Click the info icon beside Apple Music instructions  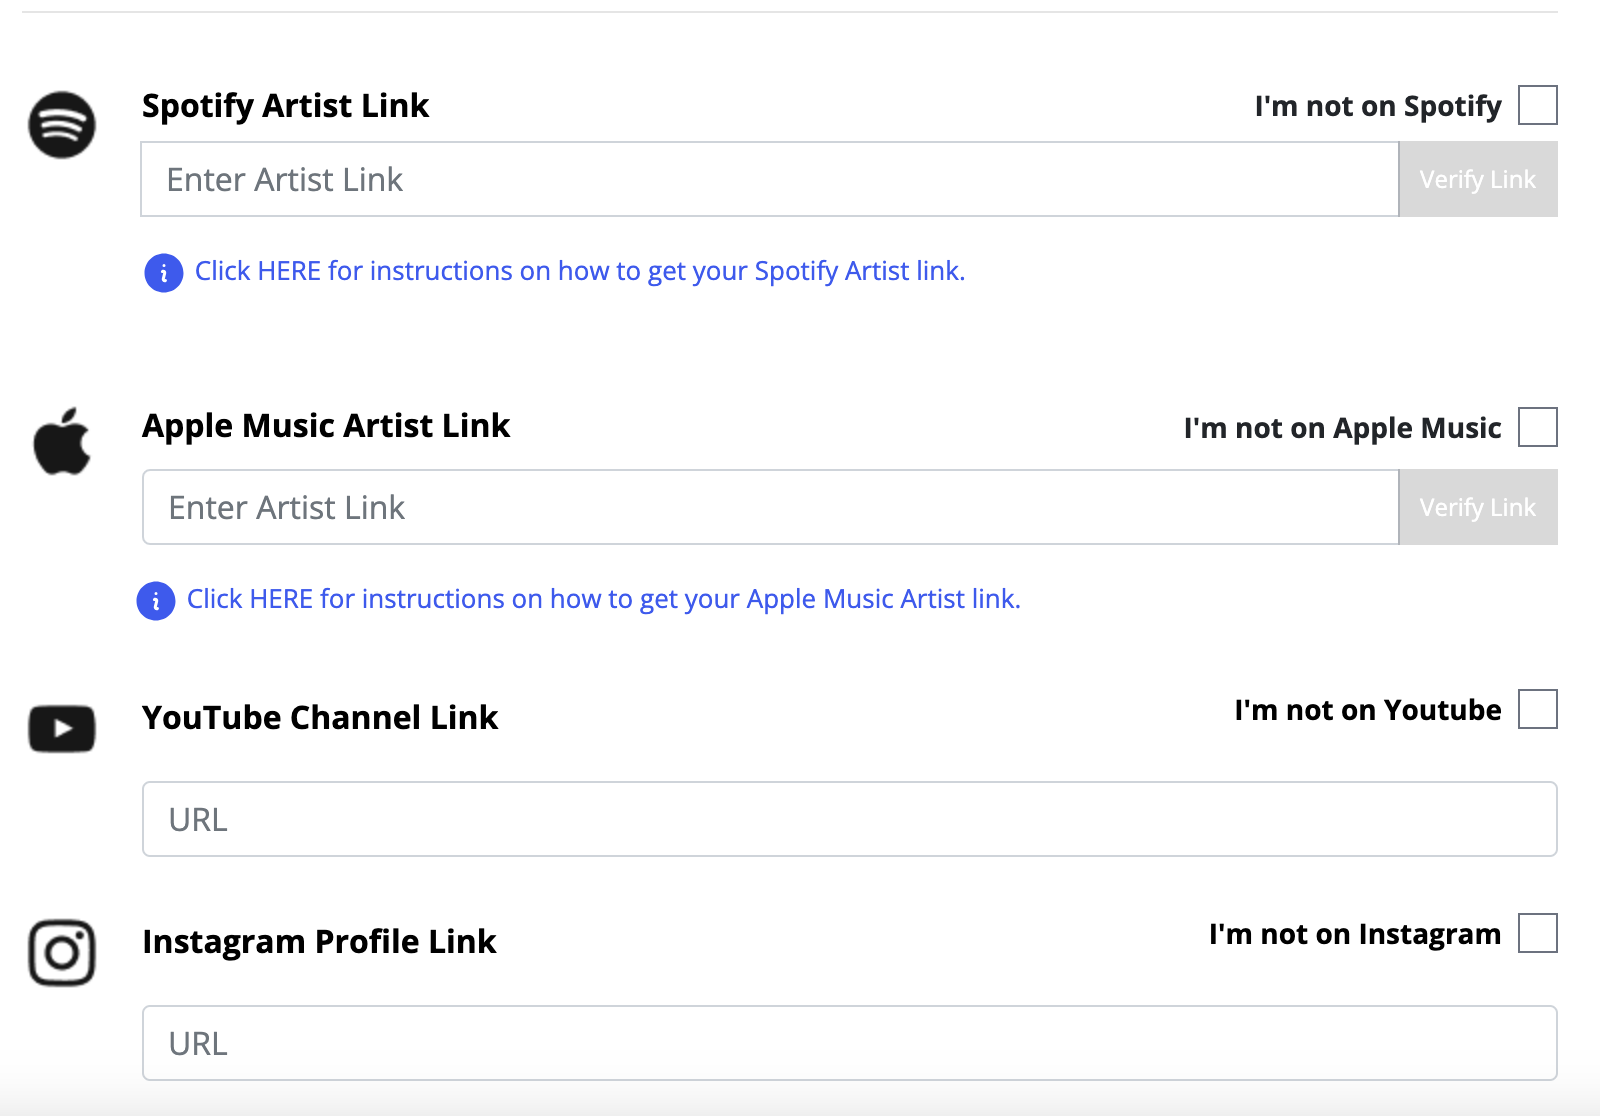tap(156, 601)
